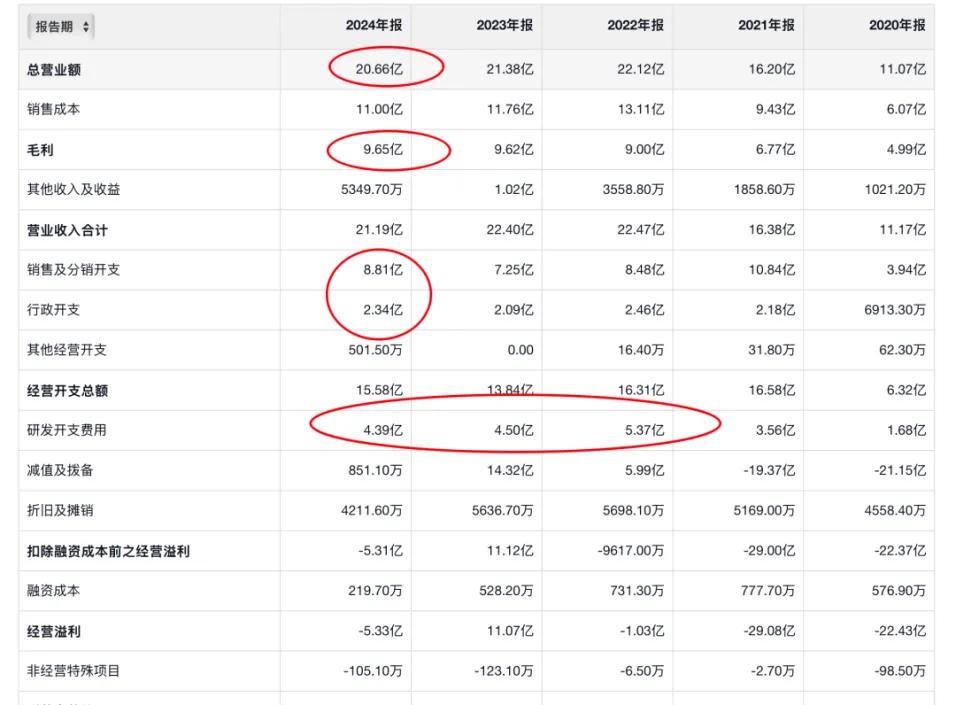Click the 1.68亿 R&D expense value
Image resolution: width=956 pixels, height=705 pixels.
[x=905, y=431]
